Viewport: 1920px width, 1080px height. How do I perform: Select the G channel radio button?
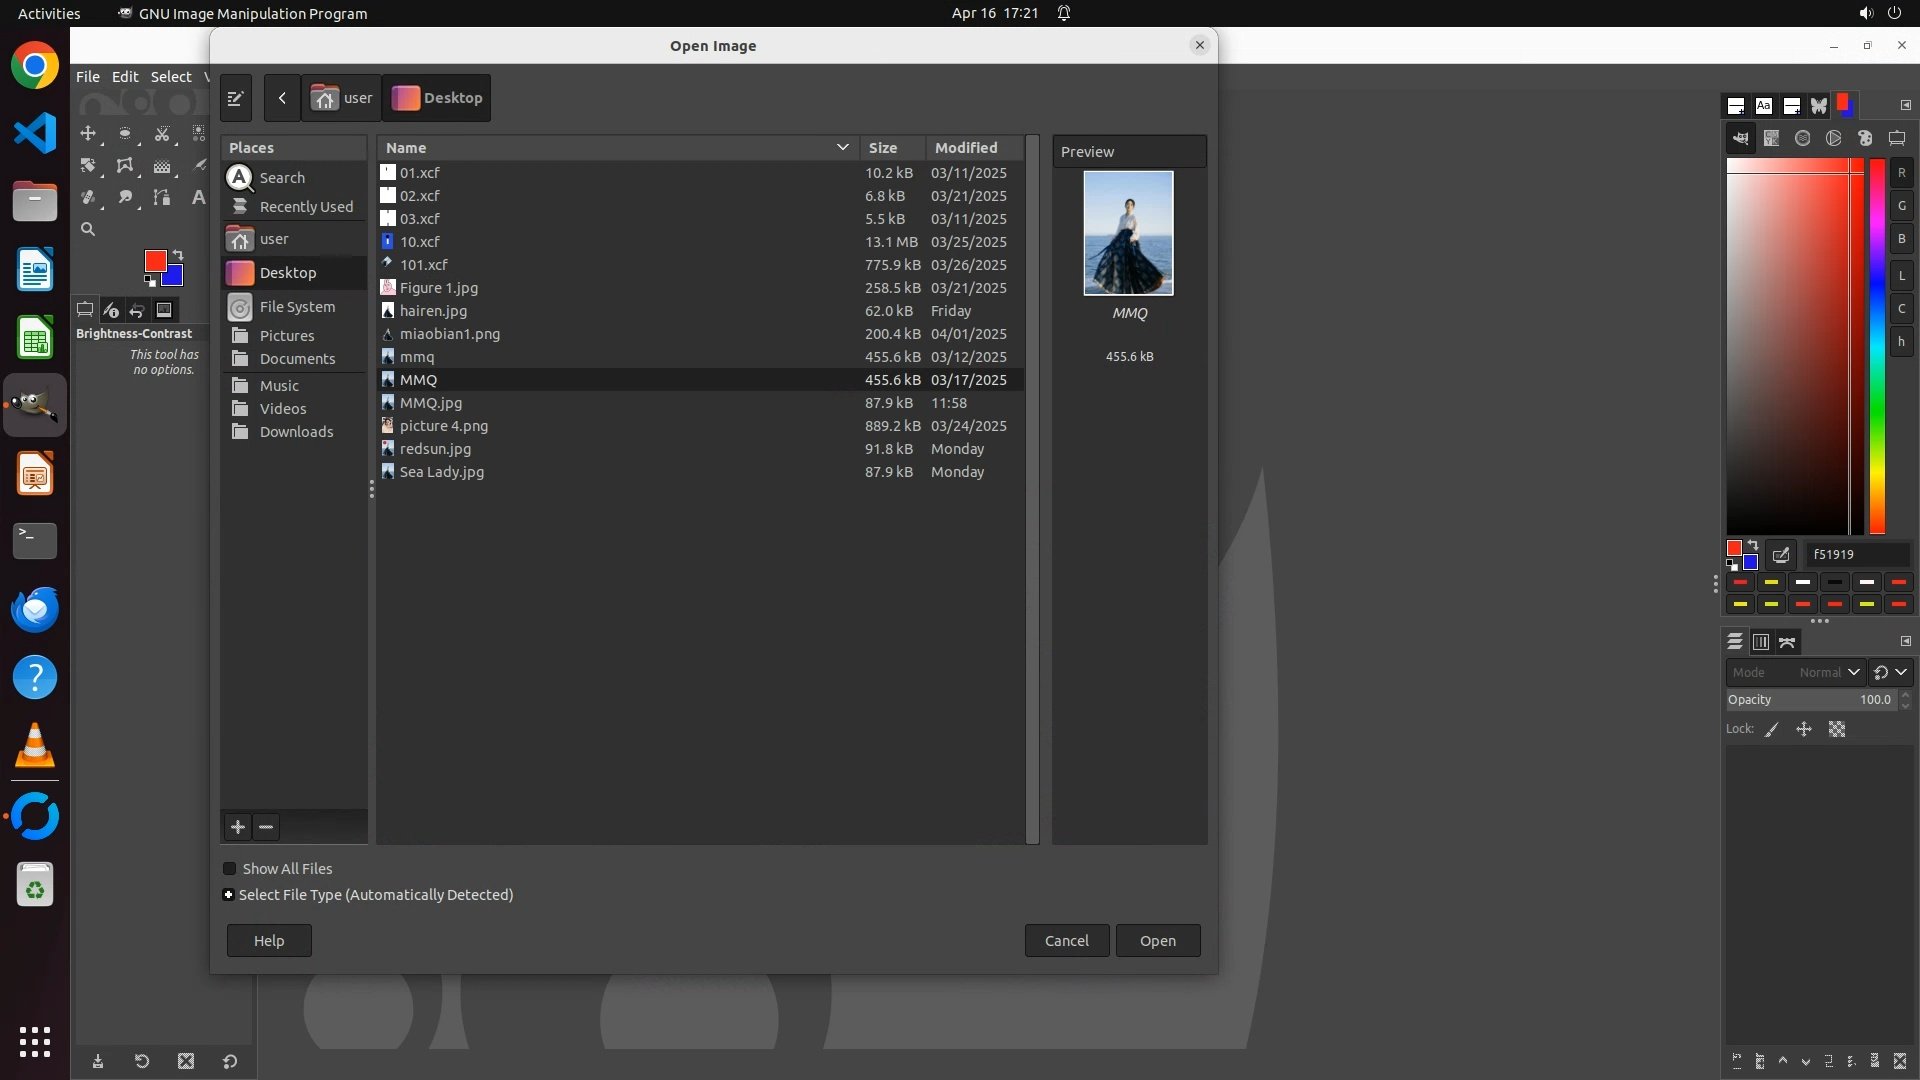1901,206
